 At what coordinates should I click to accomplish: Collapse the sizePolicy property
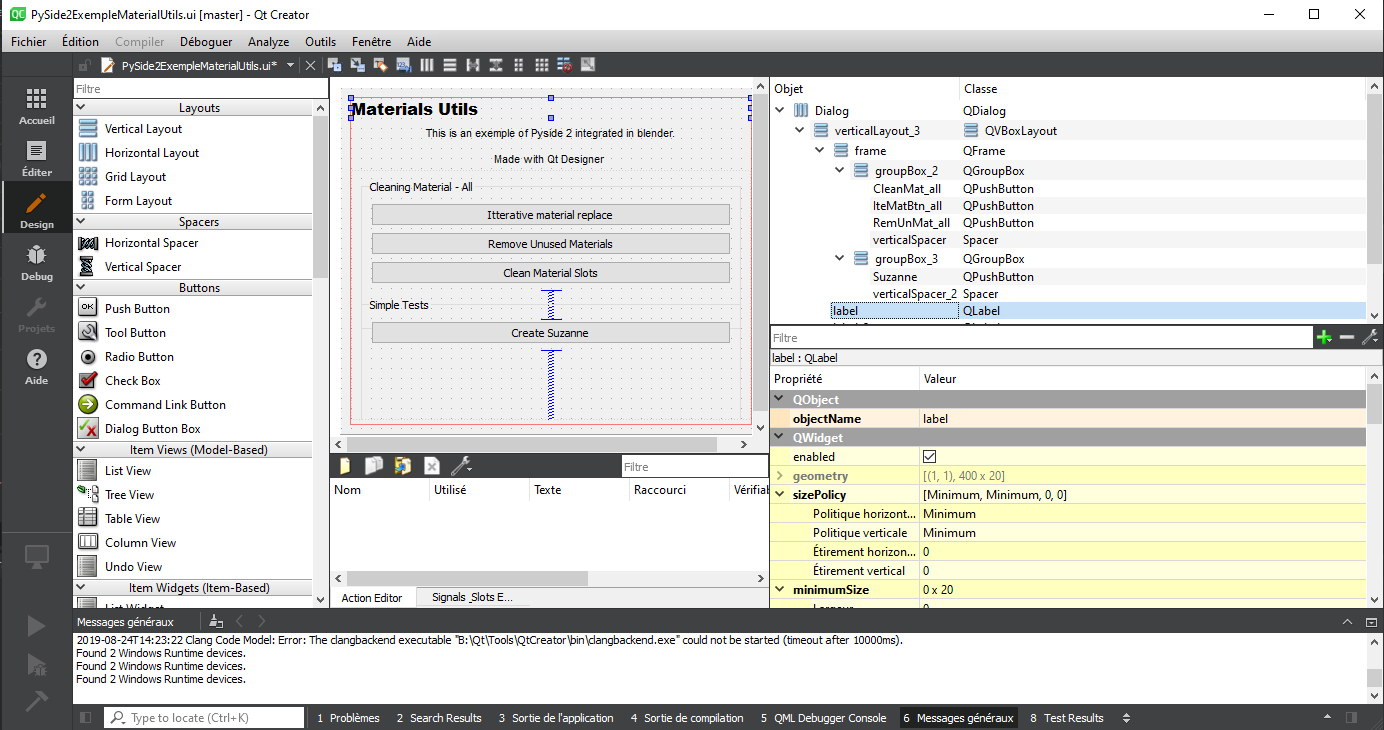click(x=780, y=495)
